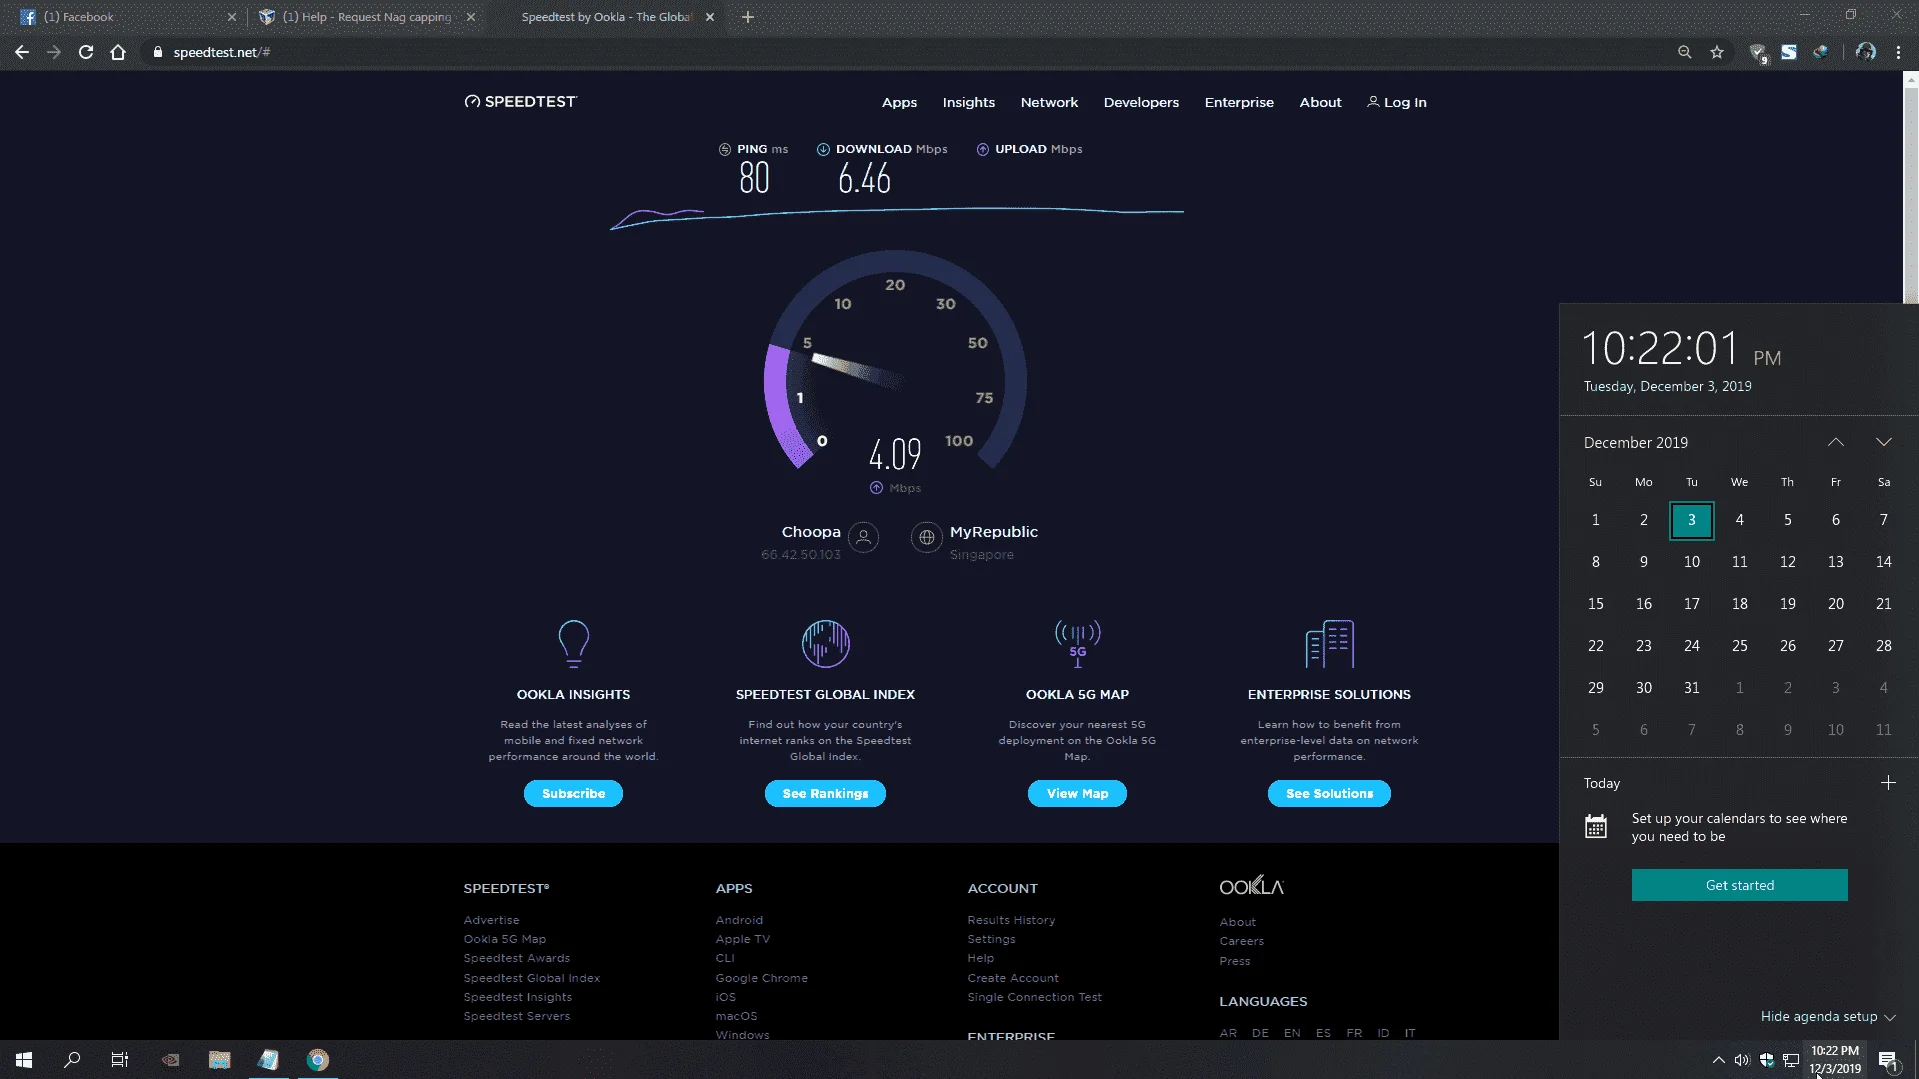Screen dimensions: 1919x1079
Task: Expand the December 2019 month header
Action: pos(1636,442)
